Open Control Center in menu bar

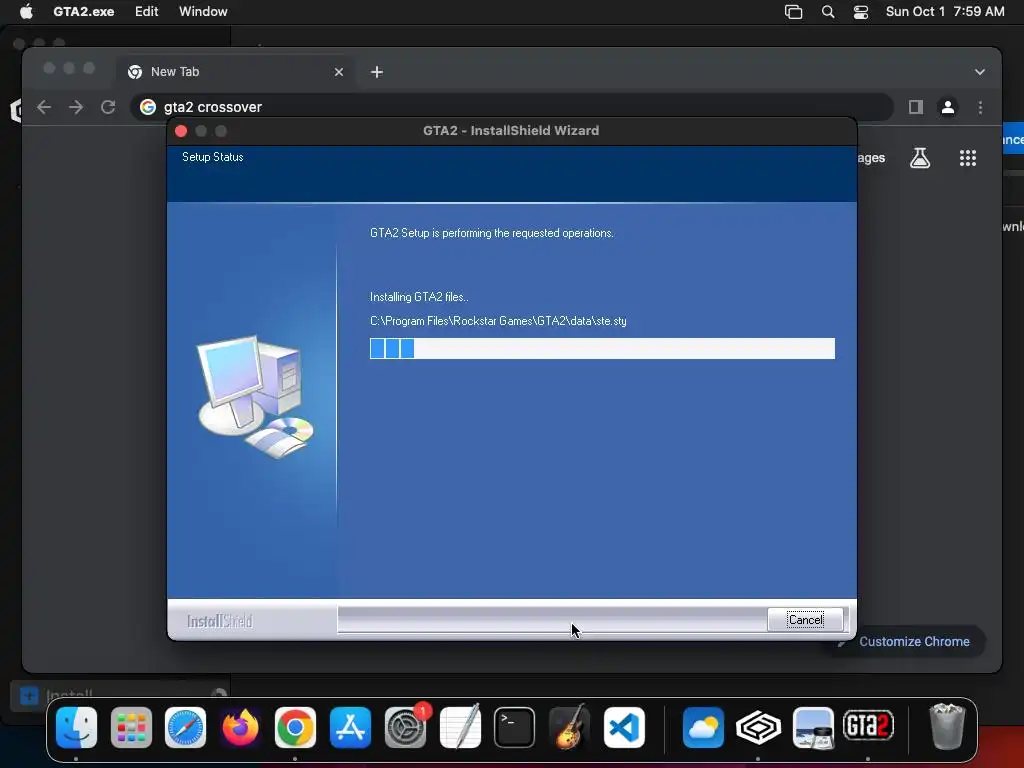861,12
